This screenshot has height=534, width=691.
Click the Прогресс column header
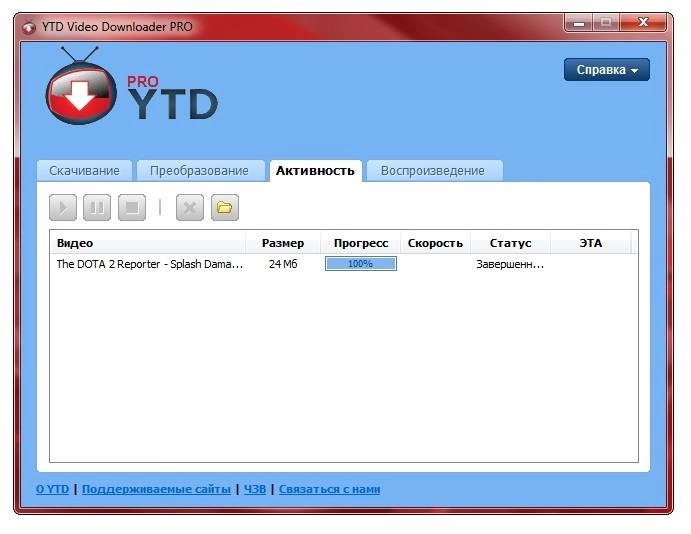[361, 243]
